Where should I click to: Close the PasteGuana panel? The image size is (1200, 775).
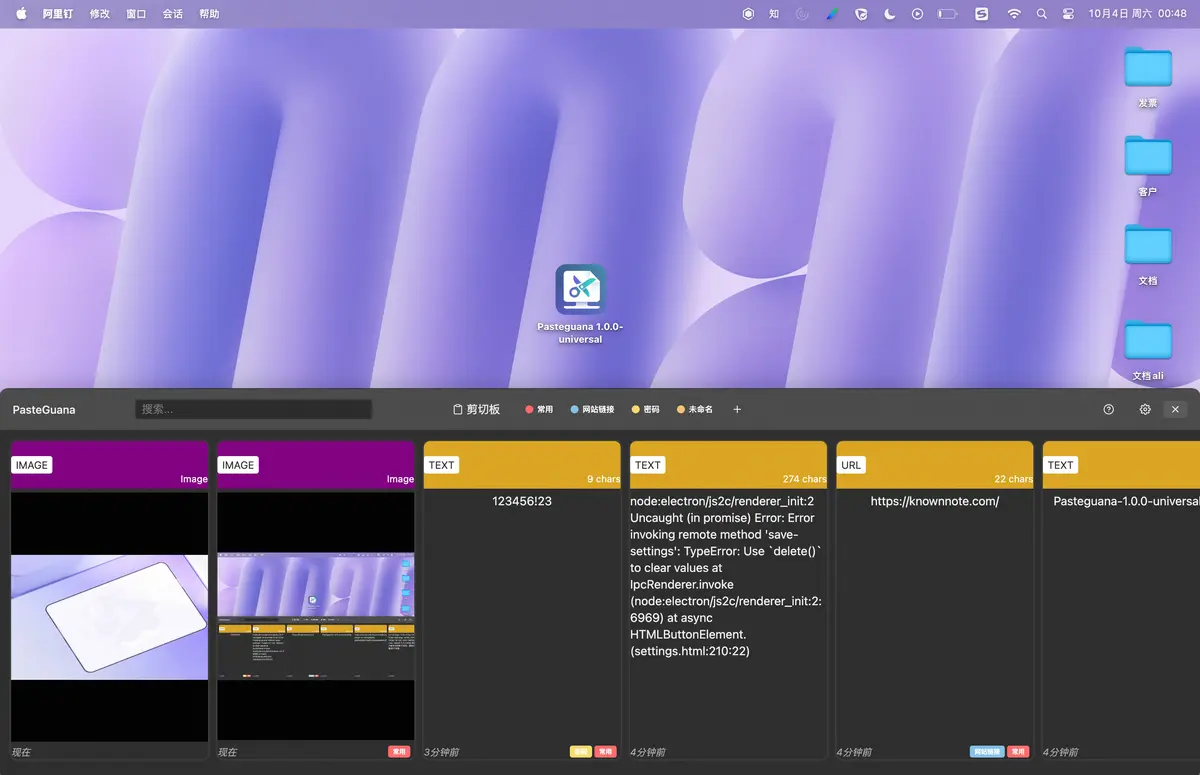[x=1175, y=409]
